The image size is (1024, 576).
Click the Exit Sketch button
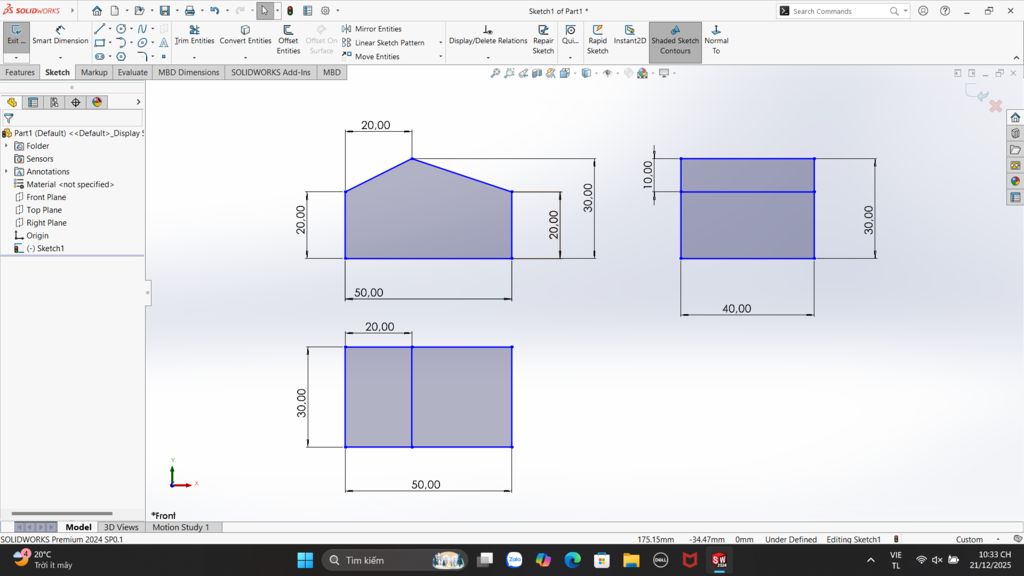tap(16, 35)
